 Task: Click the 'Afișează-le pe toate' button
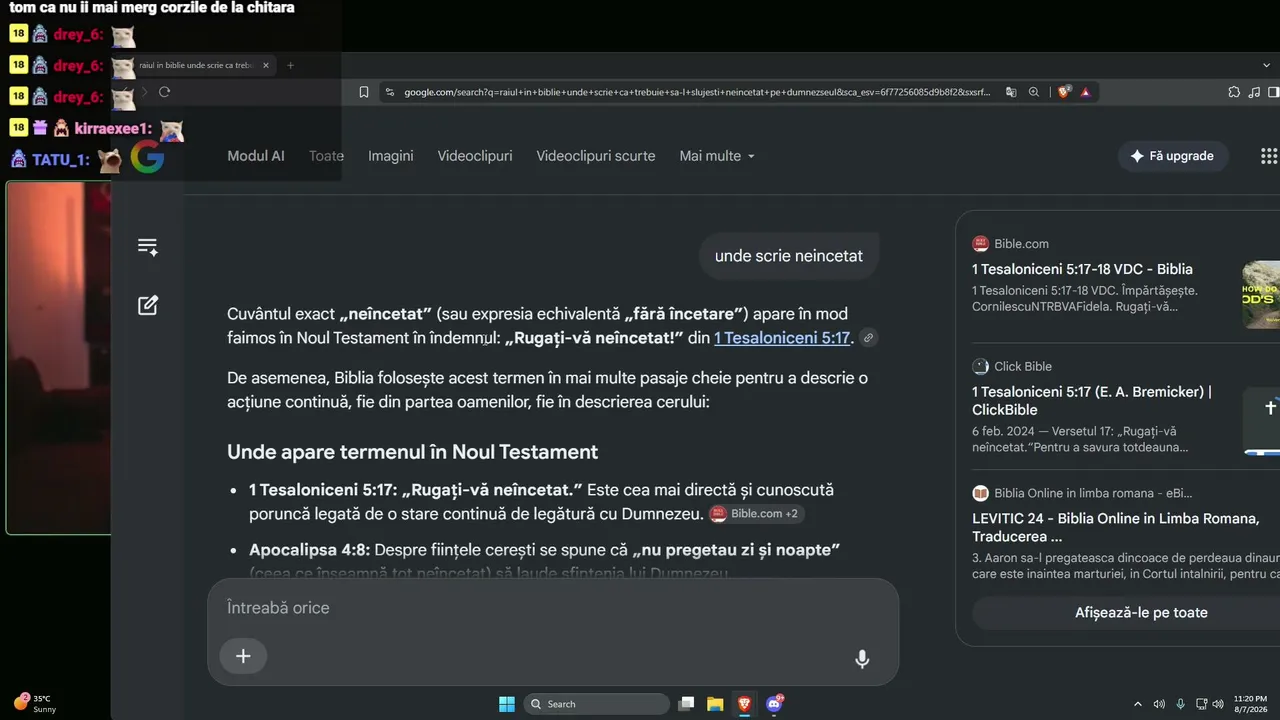tap(1141, 612)
